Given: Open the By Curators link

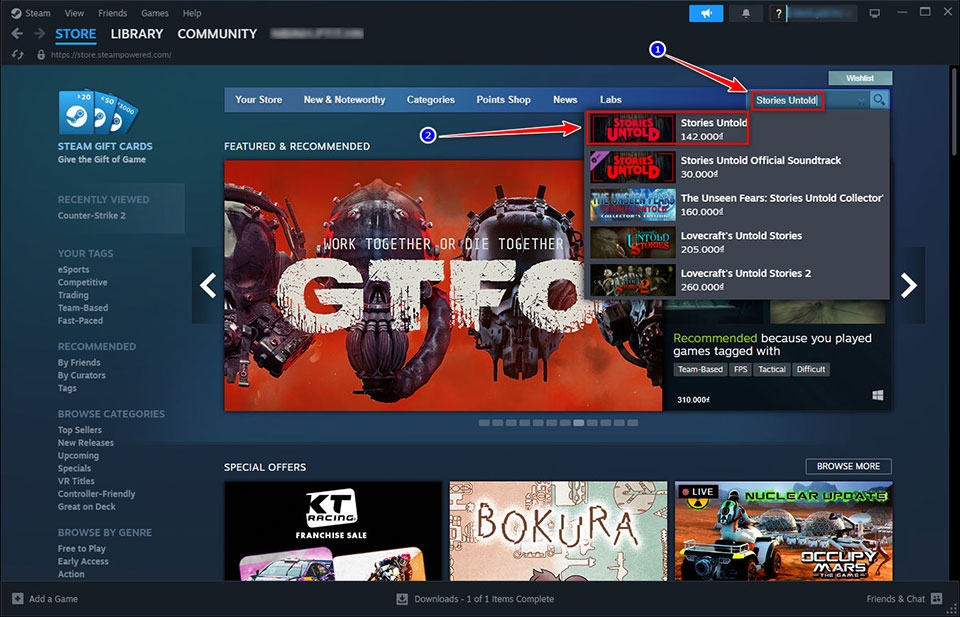Looking at the screenshot, I should pyautogui.click(x=81, y=375).
